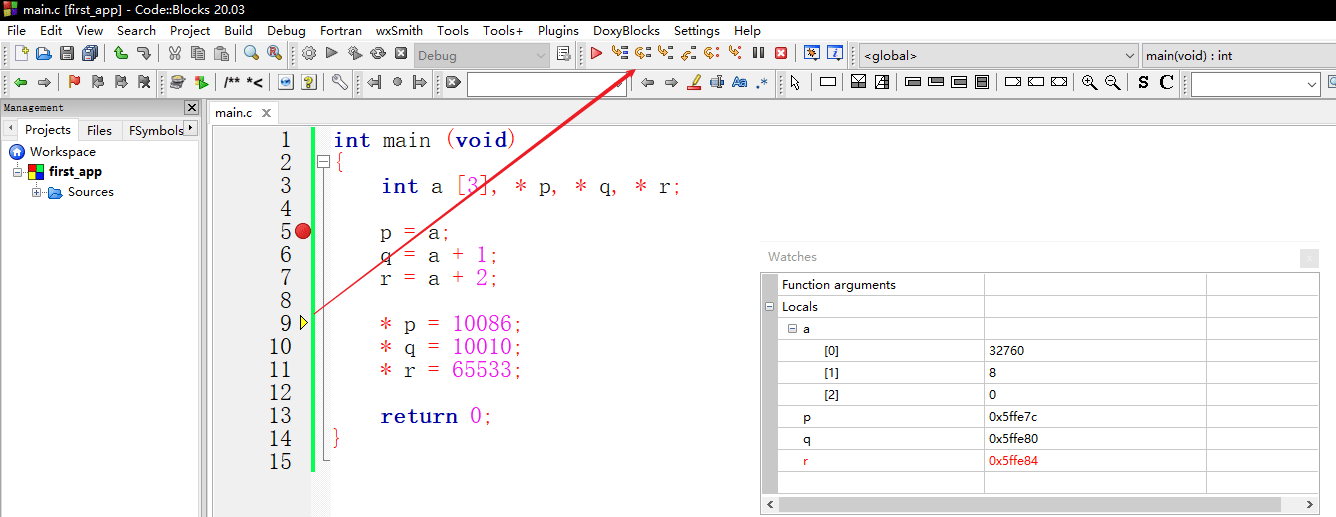This screenshot has height=517, width=1336.
Task: Expand the Sources folder node
Action: pos(37,192)
